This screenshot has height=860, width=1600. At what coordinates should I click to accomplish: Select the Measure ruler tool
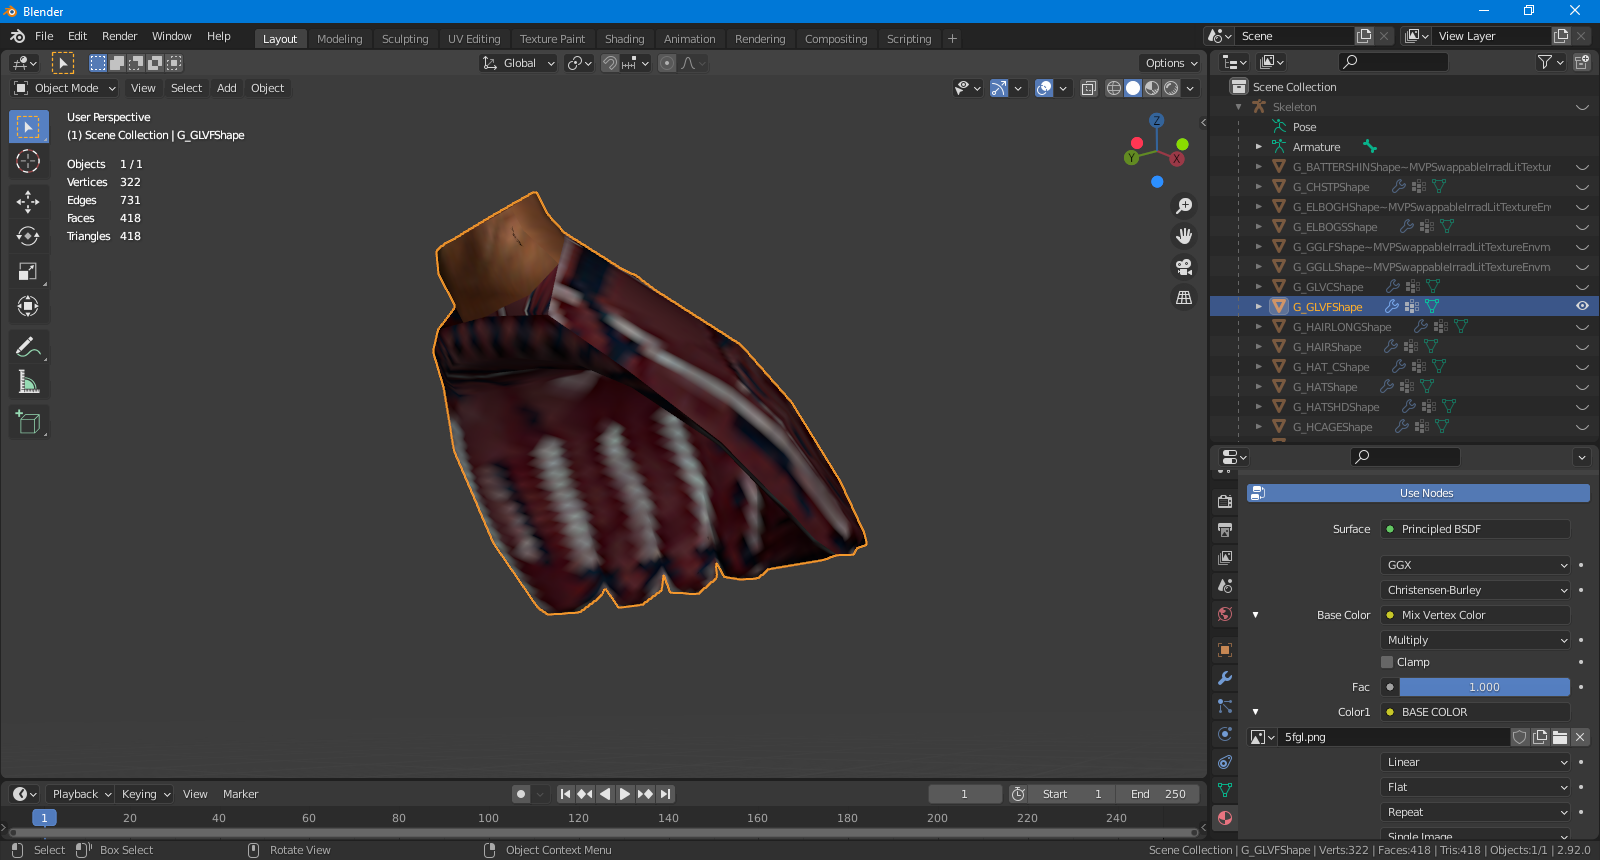click(28, 382)
